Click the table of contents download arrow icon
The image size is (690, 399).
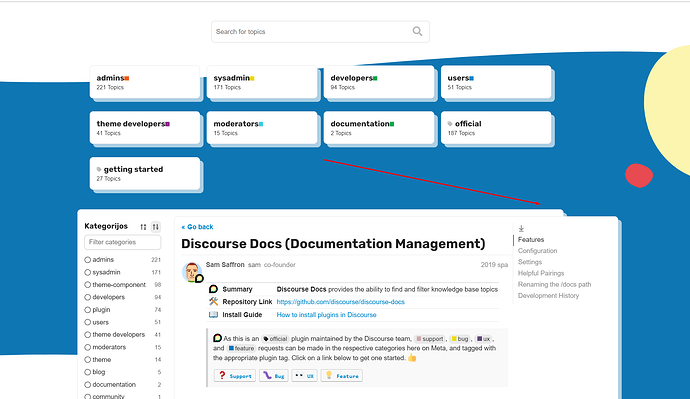(521, 228)
